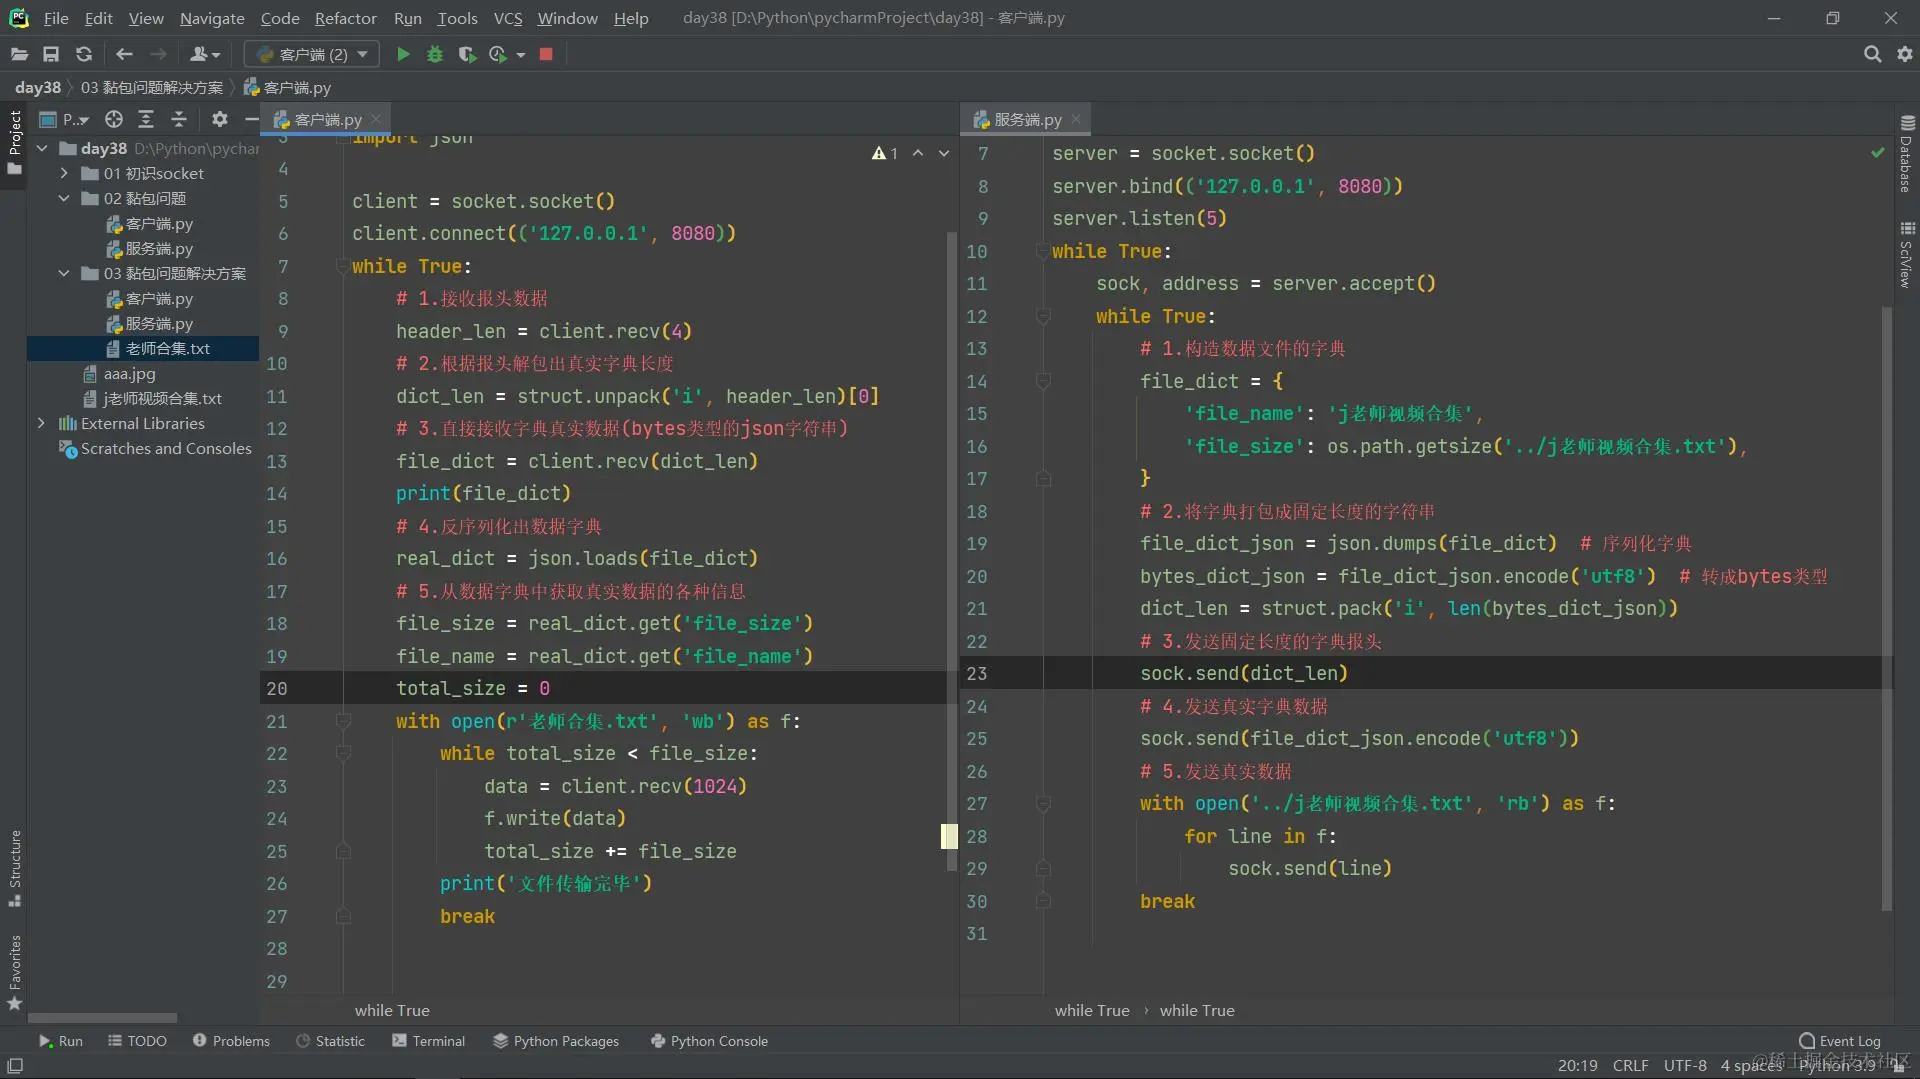Collapse the day38 root folder
The width and height of the screenshot is (1920, 1079).
click(x=43, y=148)
